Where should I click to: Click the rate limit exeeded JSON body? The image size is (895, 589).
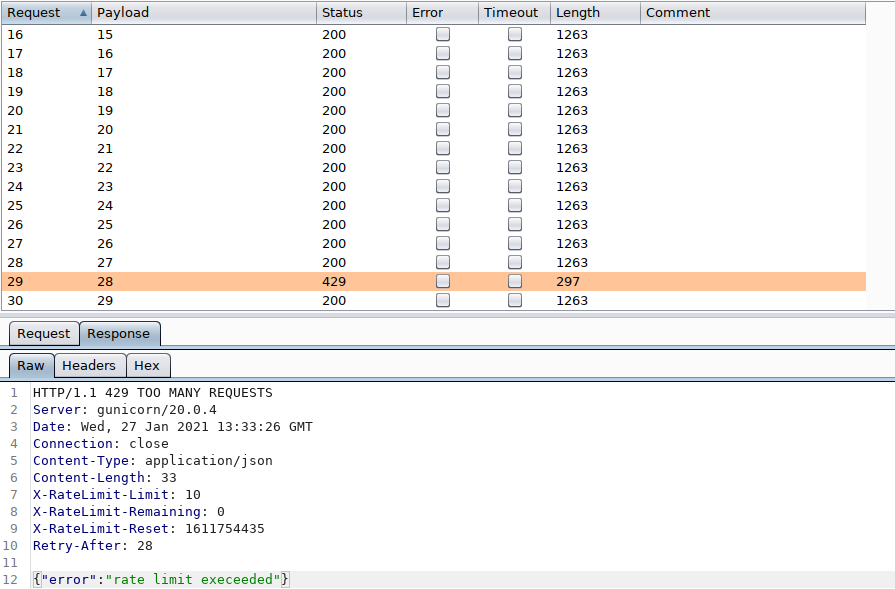coord(161,579)
